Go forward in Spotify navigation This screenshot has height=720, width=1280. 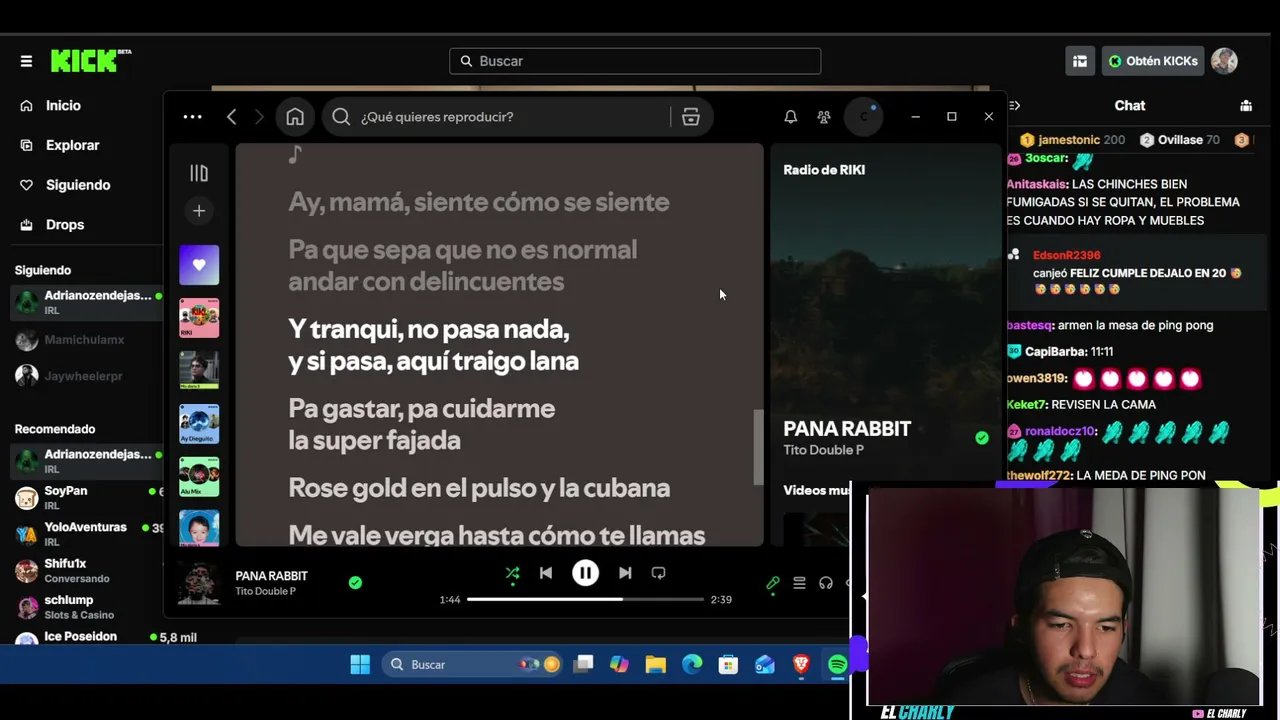coord(259,117)
